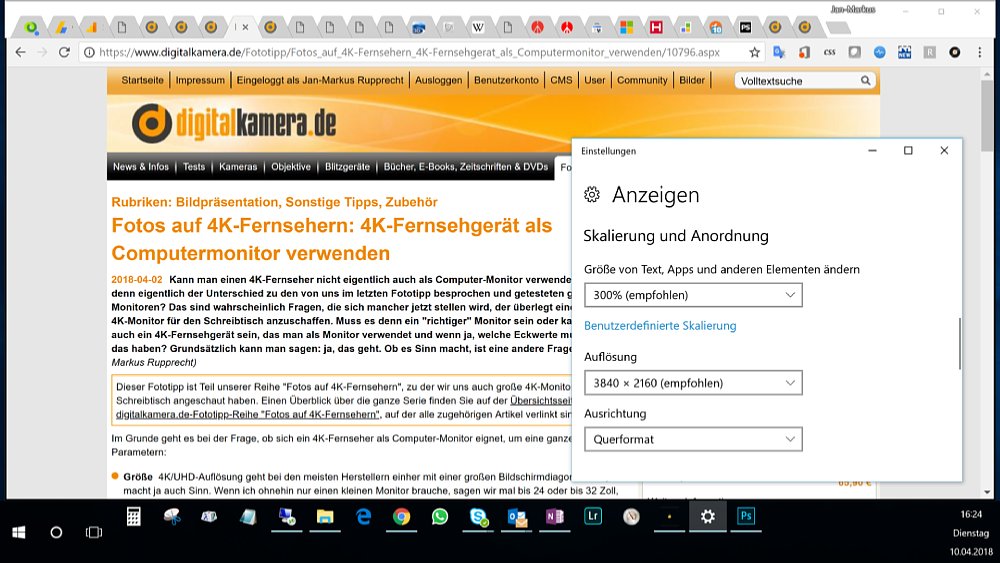The width and height of the screenshot is (1000, 563).
Task: Open WhatsApp from the taskbar
Action: [x=439, y=516]
